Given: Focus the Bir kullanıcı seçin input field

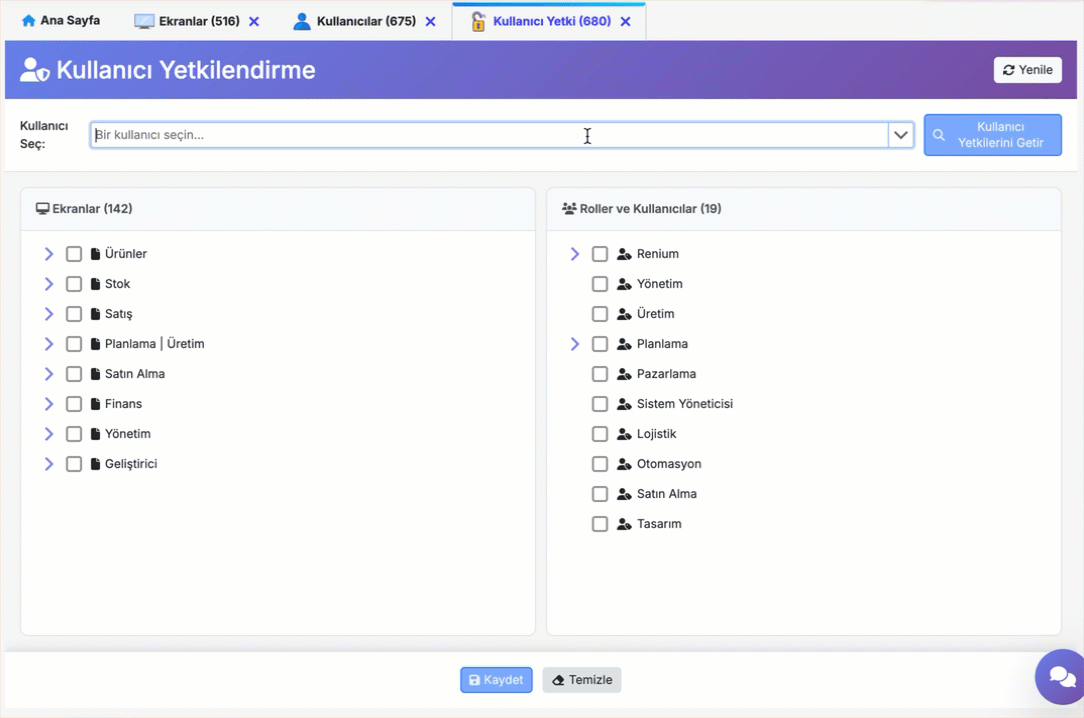Looking at the screenshot, I should point(488,135).
